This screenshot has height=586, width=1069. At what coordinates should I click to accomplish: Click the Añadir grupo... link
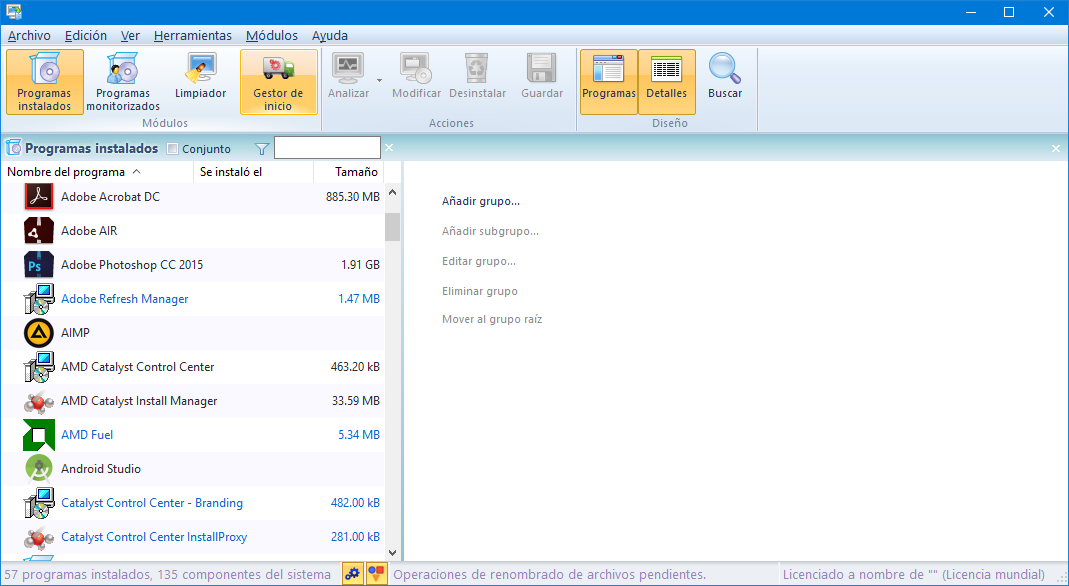coord(481,202)
